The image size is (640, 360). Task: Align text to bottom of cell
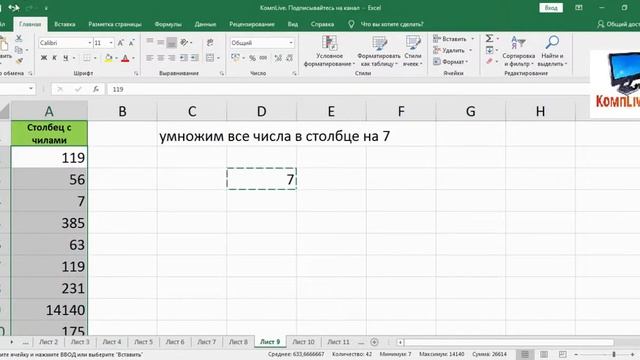(x=172, y=42)
